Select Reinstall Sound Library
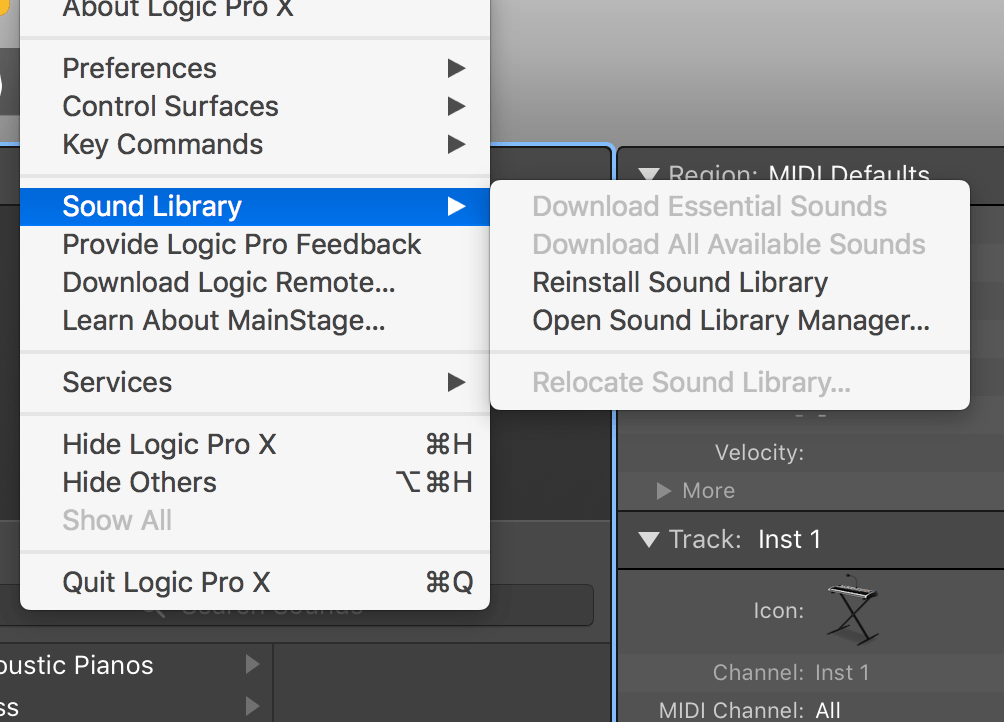 click(x=680, y=282)
